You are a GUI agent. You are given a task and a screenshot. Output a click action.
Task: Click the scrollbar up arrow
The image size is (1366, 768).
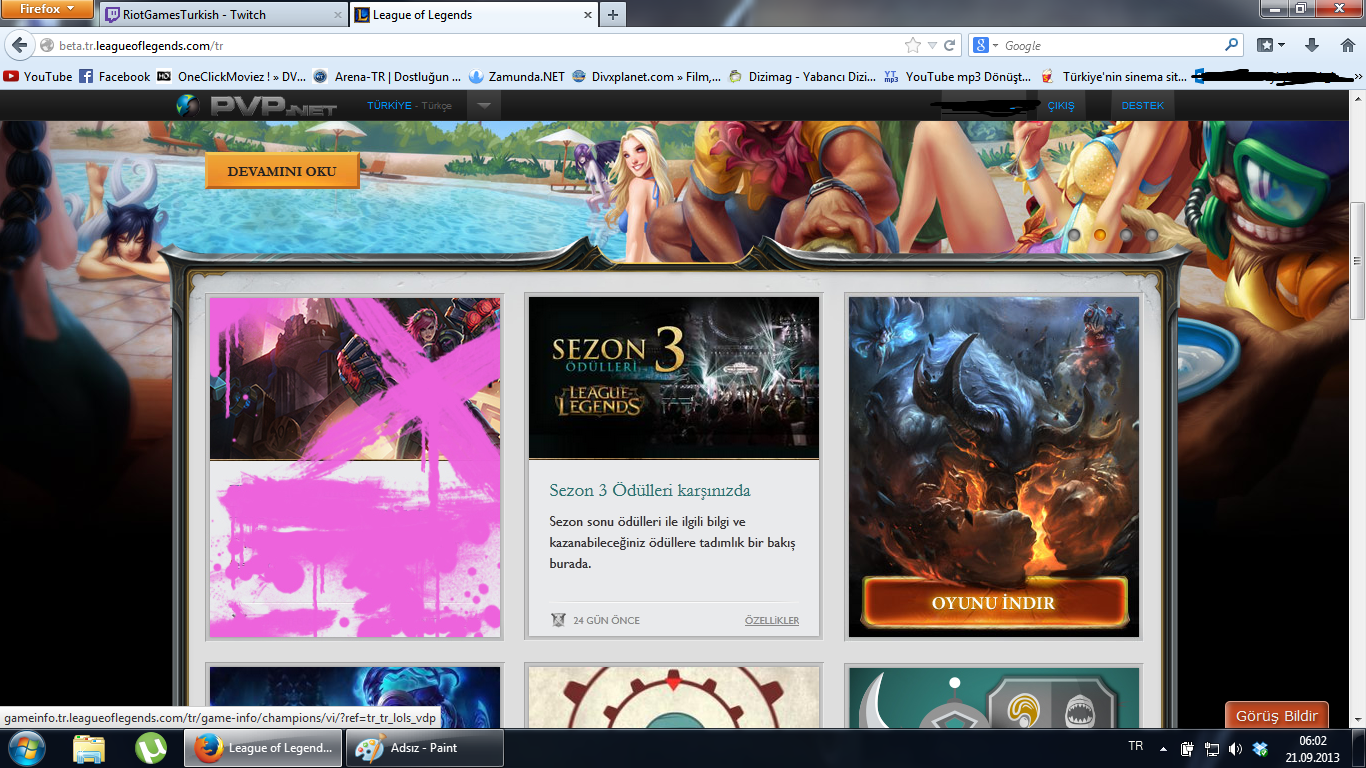(1357, 98)
